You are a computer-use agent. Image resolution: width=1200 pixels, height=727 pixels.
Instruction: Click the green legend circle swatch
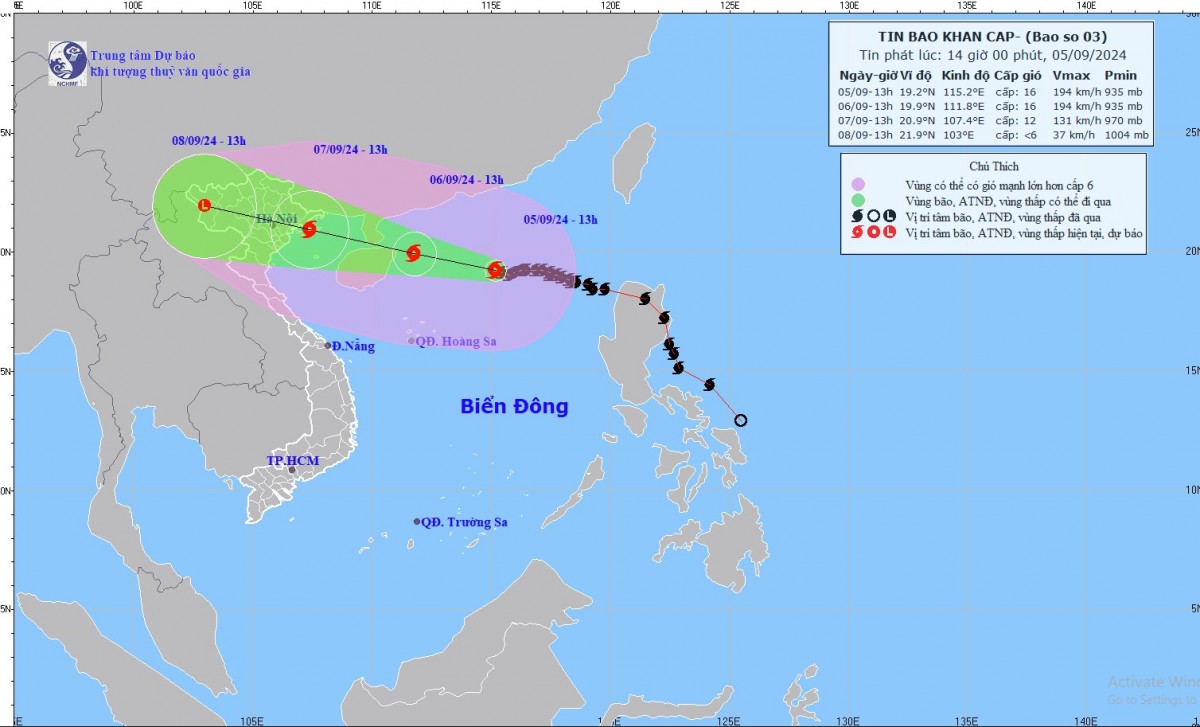(858, 200)
